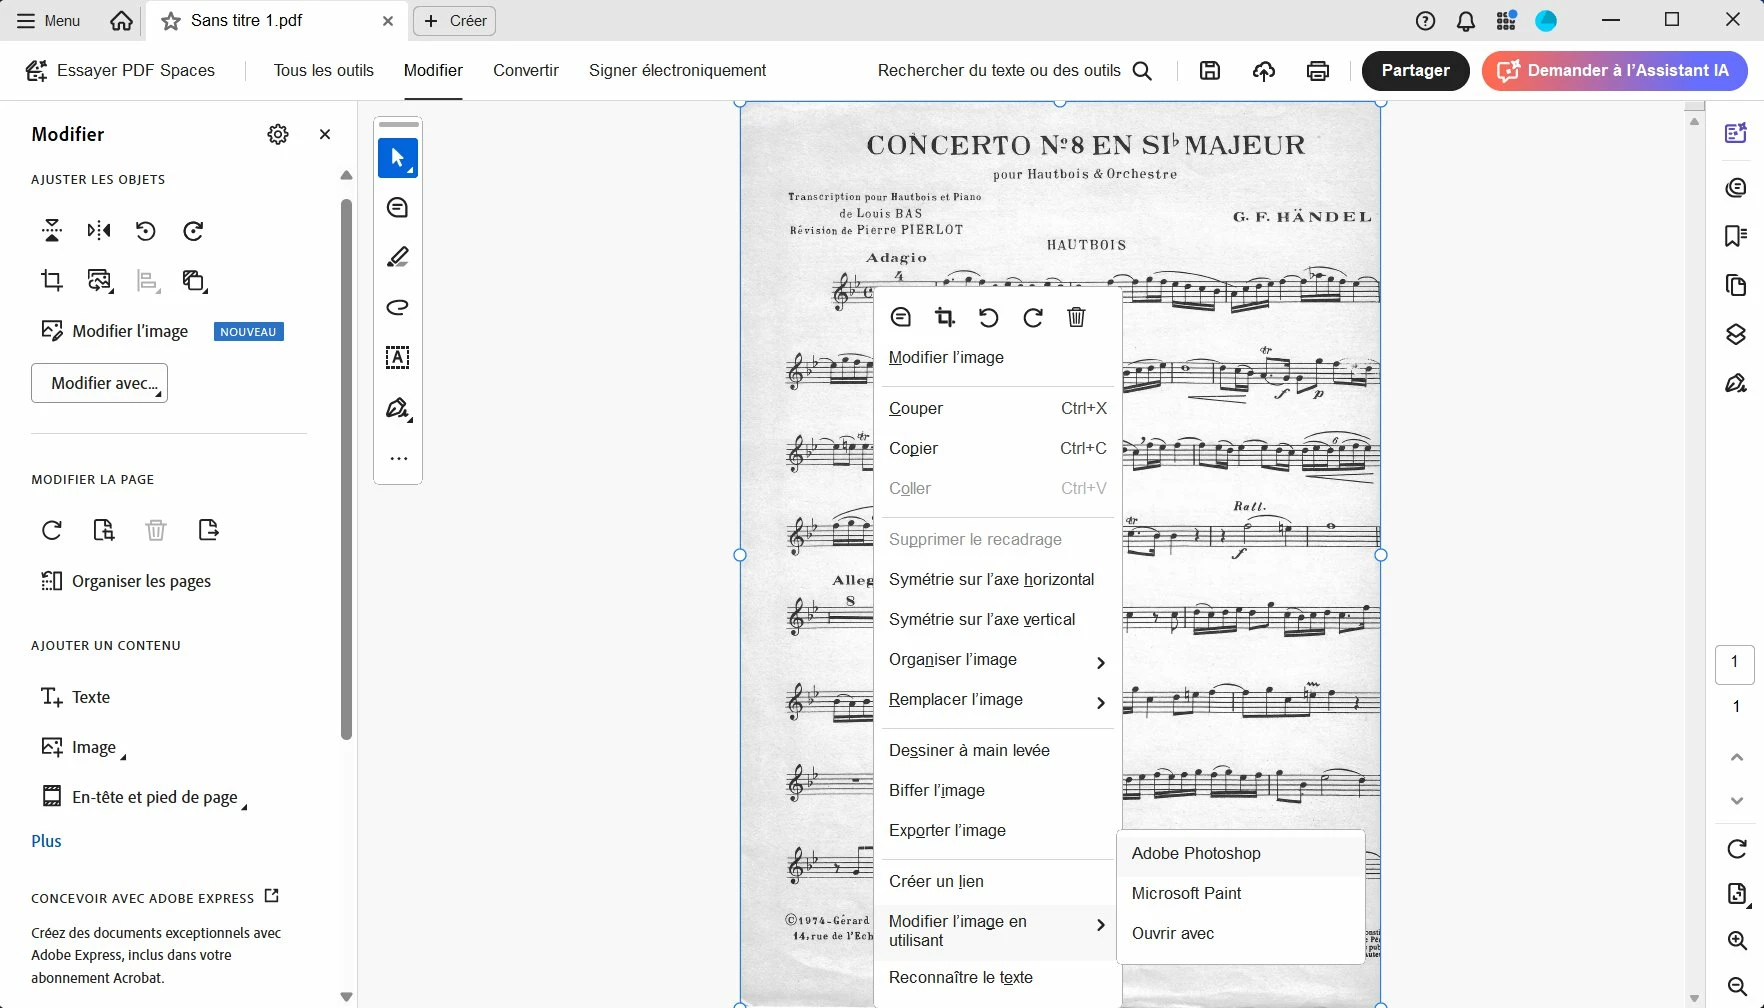Viewport: 1764px width, 1008px height.
Task: Click the Partager button
Action: click(x=1415, y=70)
